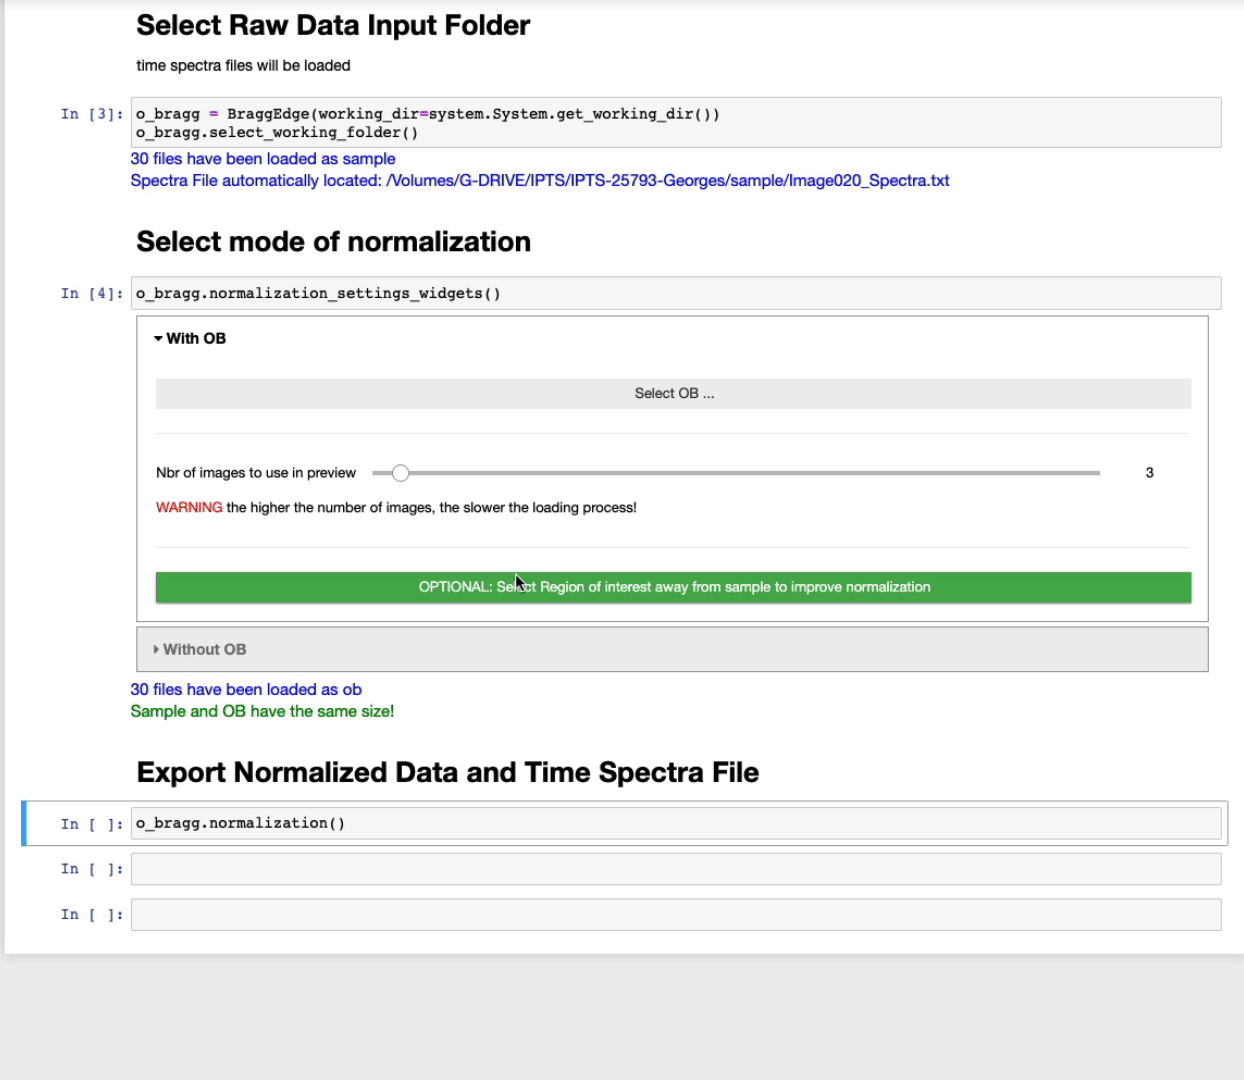
Task: Click the Spectra File automatically located output line
Action: coord(539,181)
